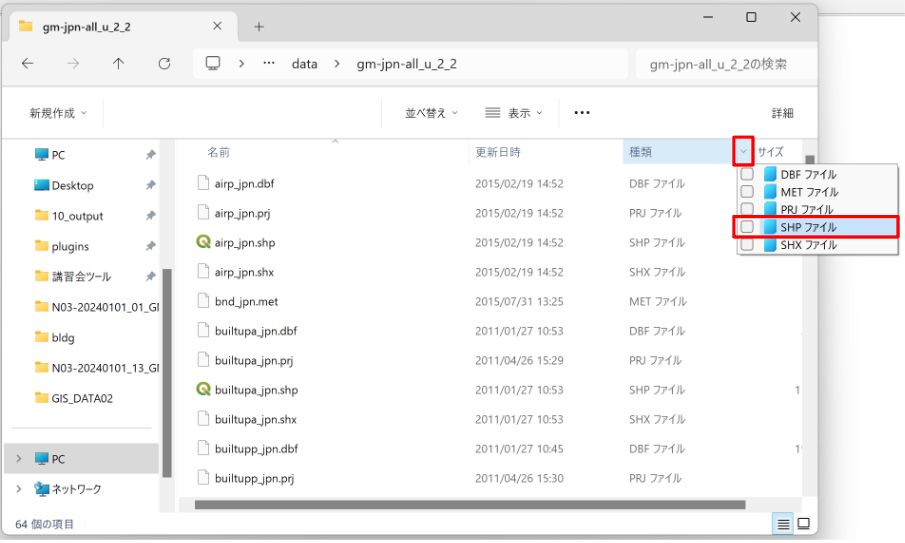This screenshot has width=905, height=543.
Task: Select file airp_jpn.prj
Action: 242,213
